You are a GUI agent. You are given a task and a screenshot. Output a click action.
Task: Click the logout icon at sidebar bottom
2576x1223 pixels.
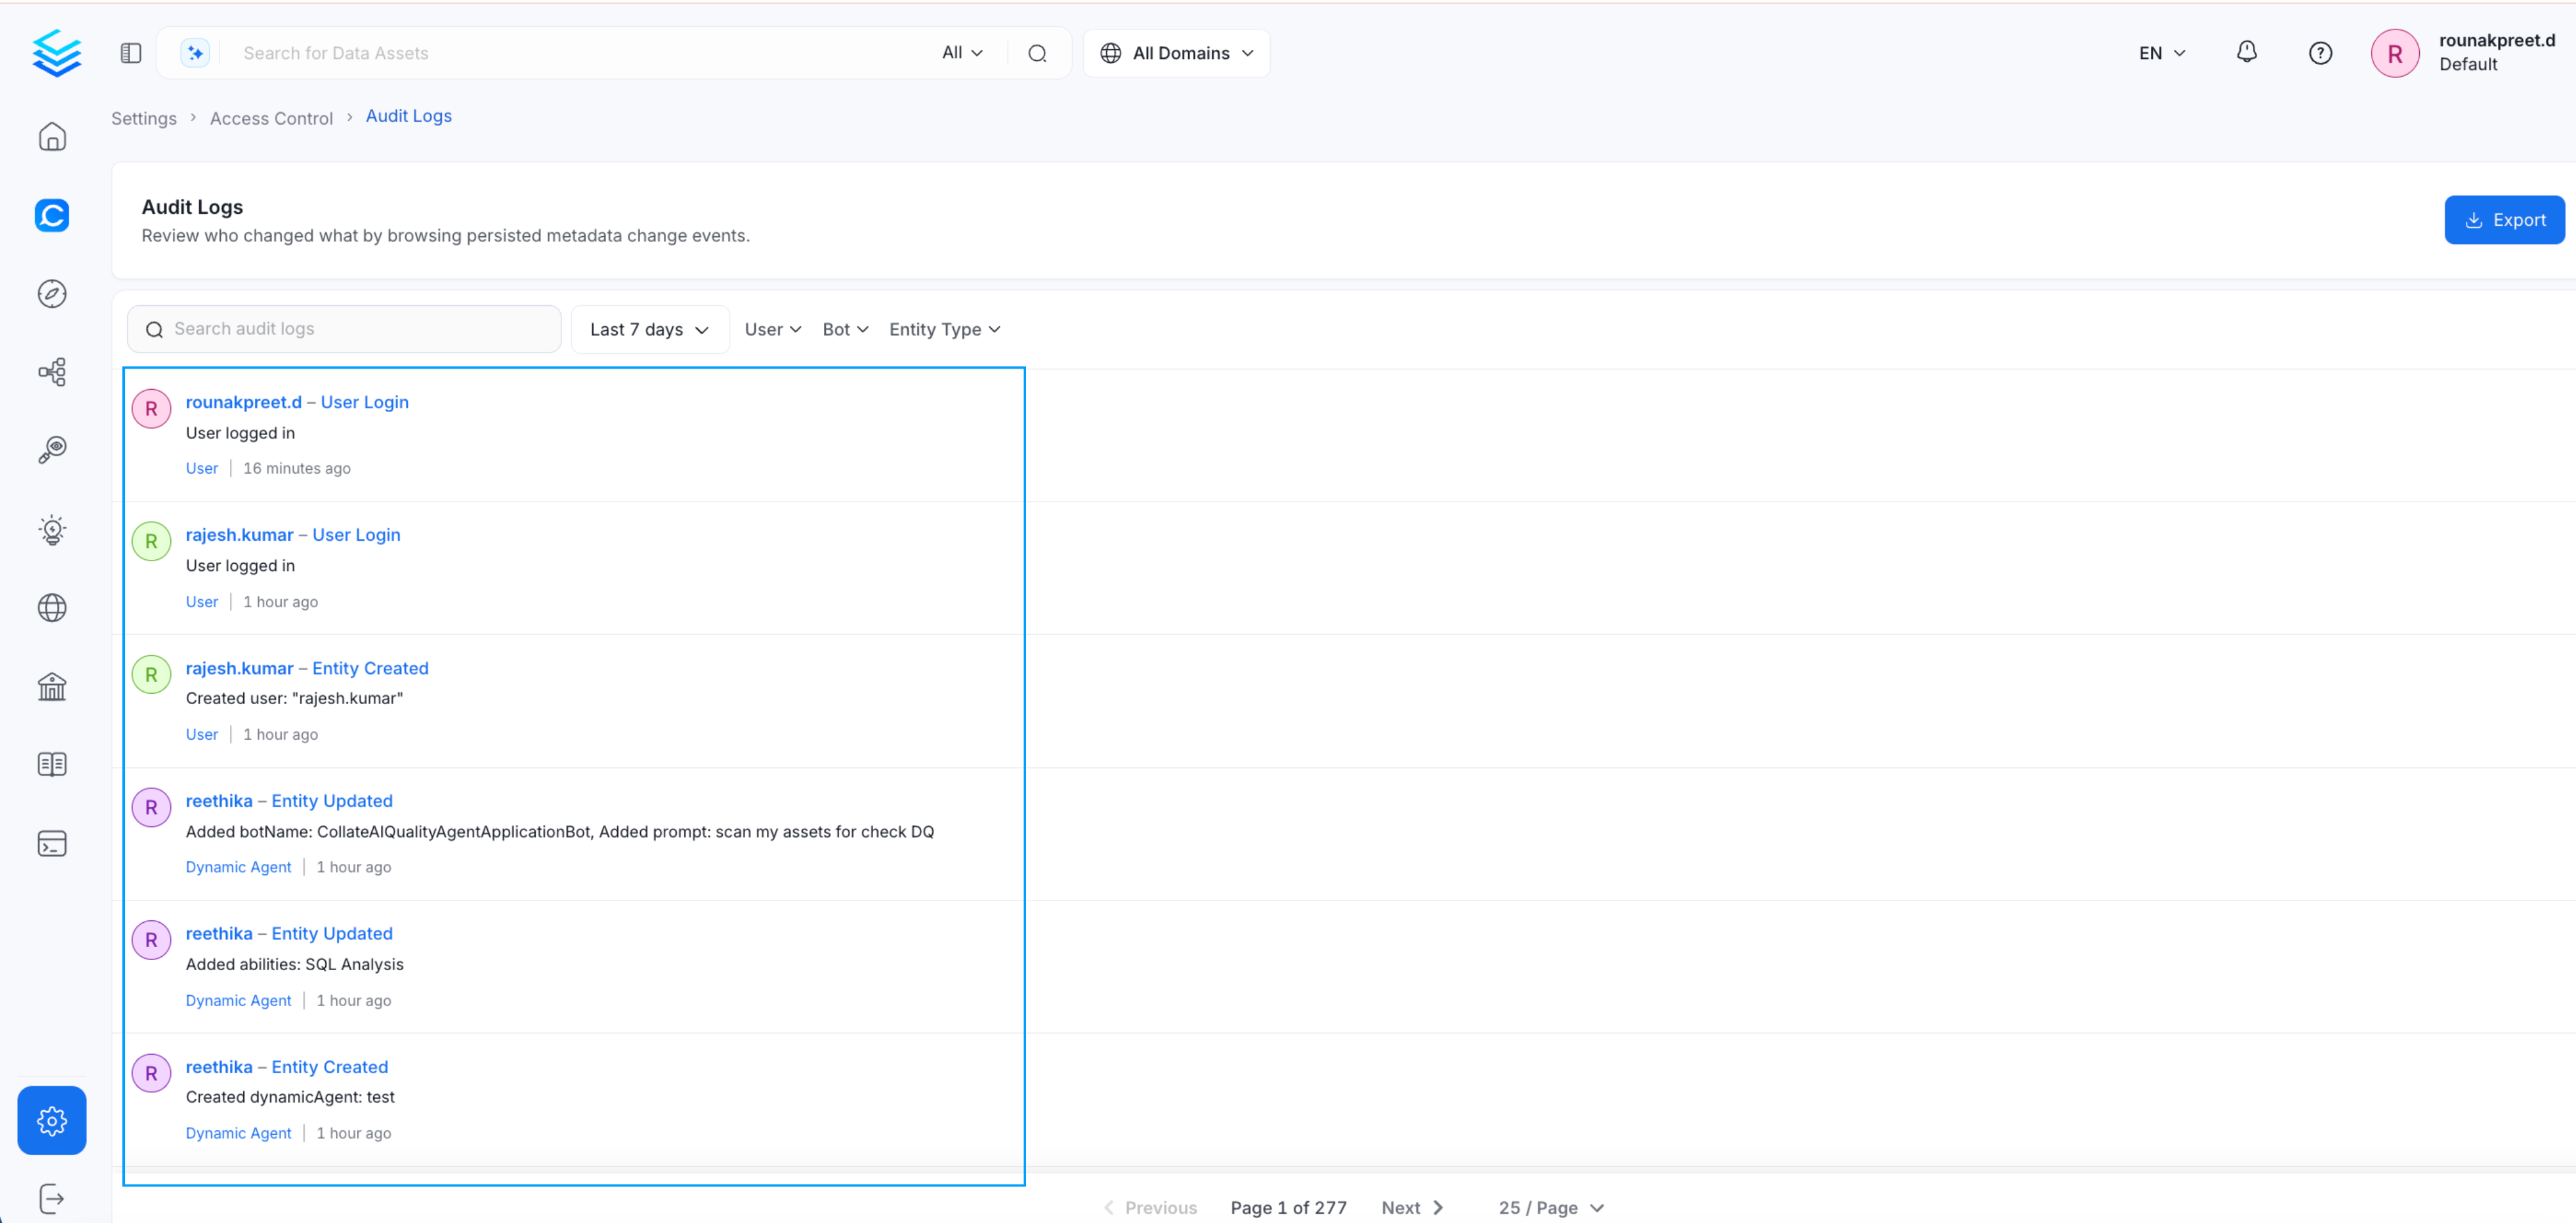[52, 1198]
